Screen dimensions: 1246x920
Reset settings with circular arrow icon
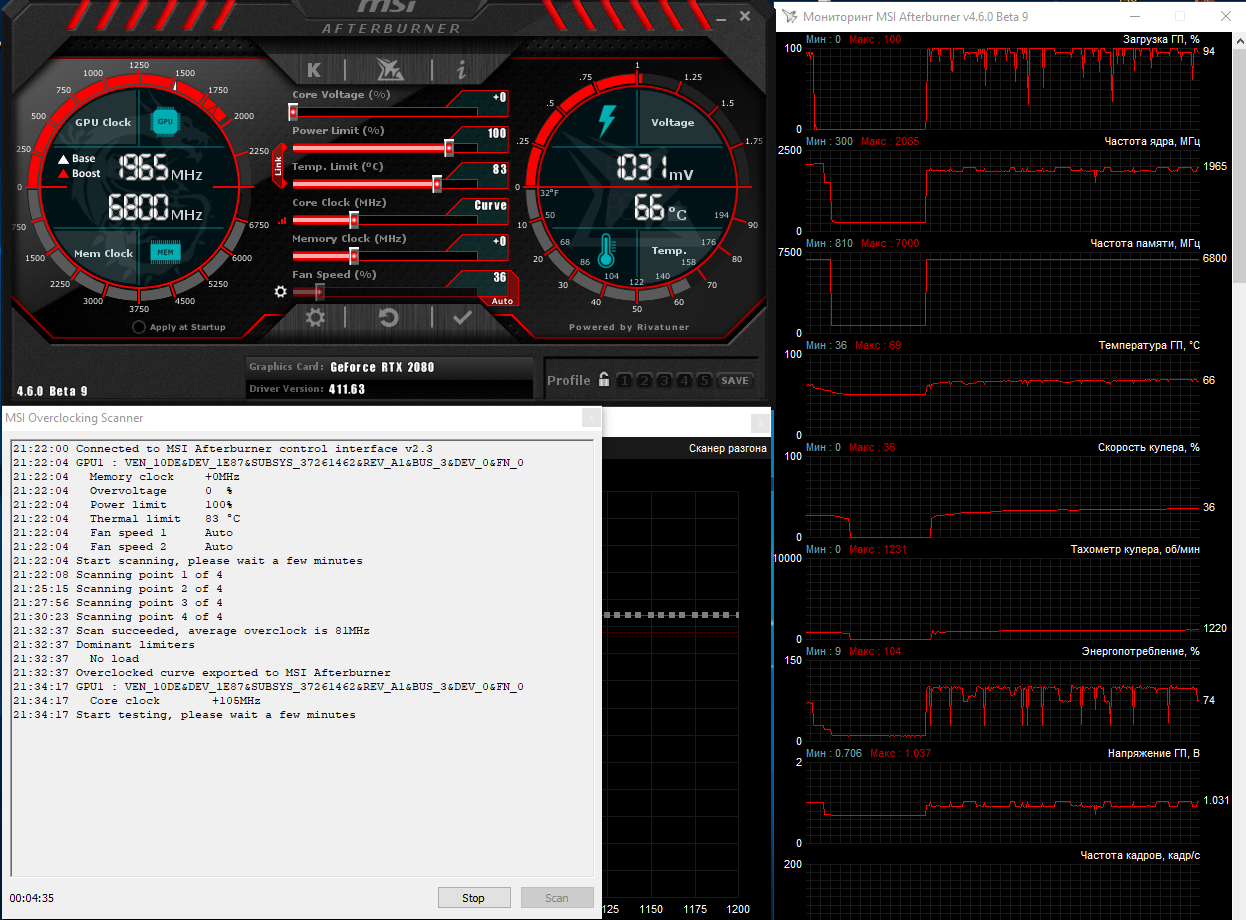click(388, 318)
